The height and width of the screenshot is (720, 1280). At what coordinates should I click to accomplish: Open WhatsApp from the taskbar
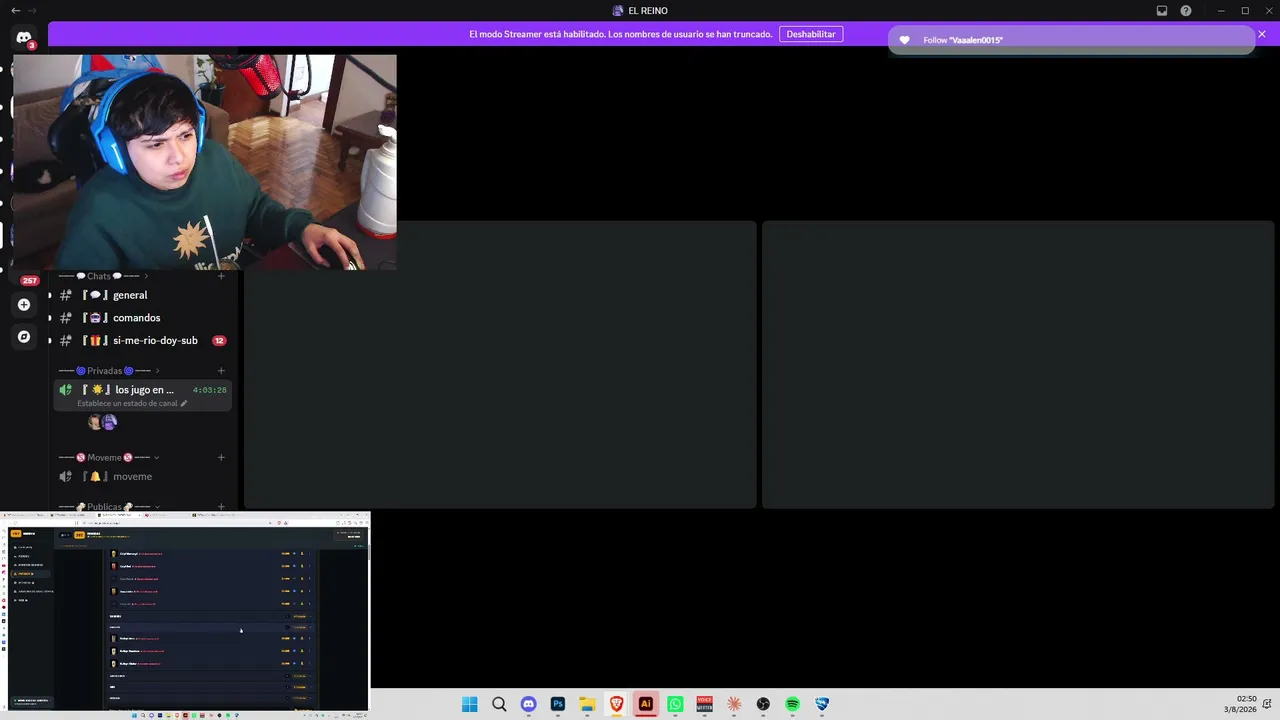(675, 704)
